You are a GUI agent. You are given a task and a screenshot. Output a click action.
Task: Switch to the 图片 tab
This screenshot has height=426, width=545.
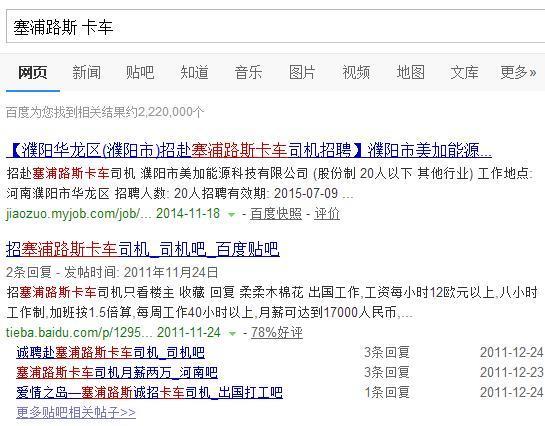coord(302,73)
